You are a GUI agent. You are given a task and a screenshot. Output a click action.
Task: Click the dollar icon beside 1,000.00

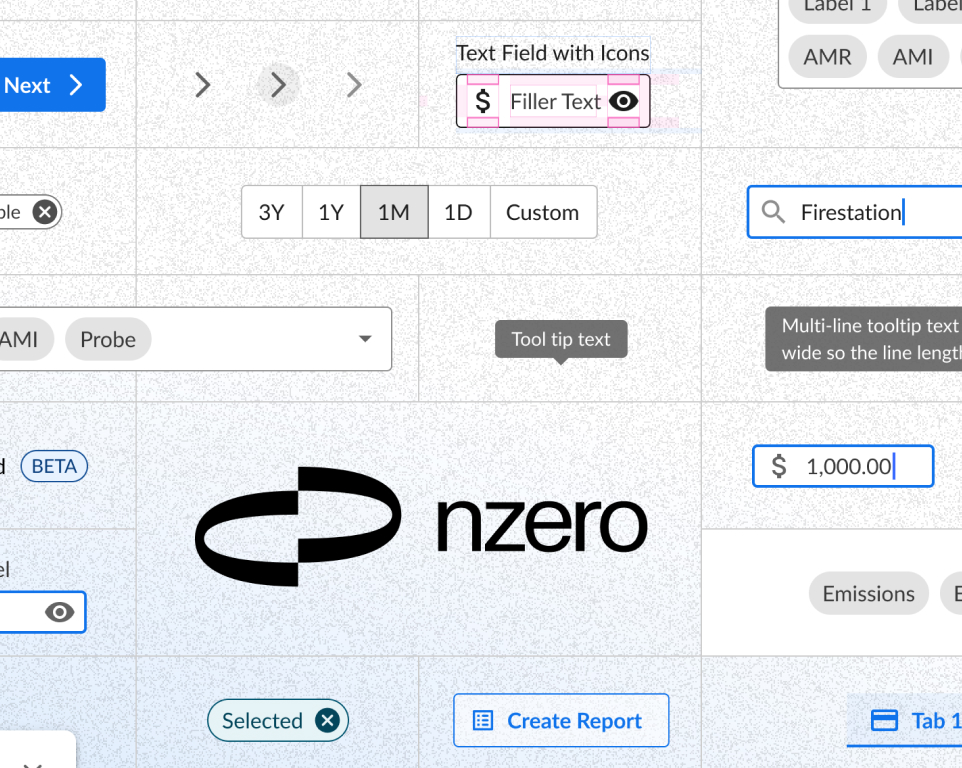coord(780,466)
